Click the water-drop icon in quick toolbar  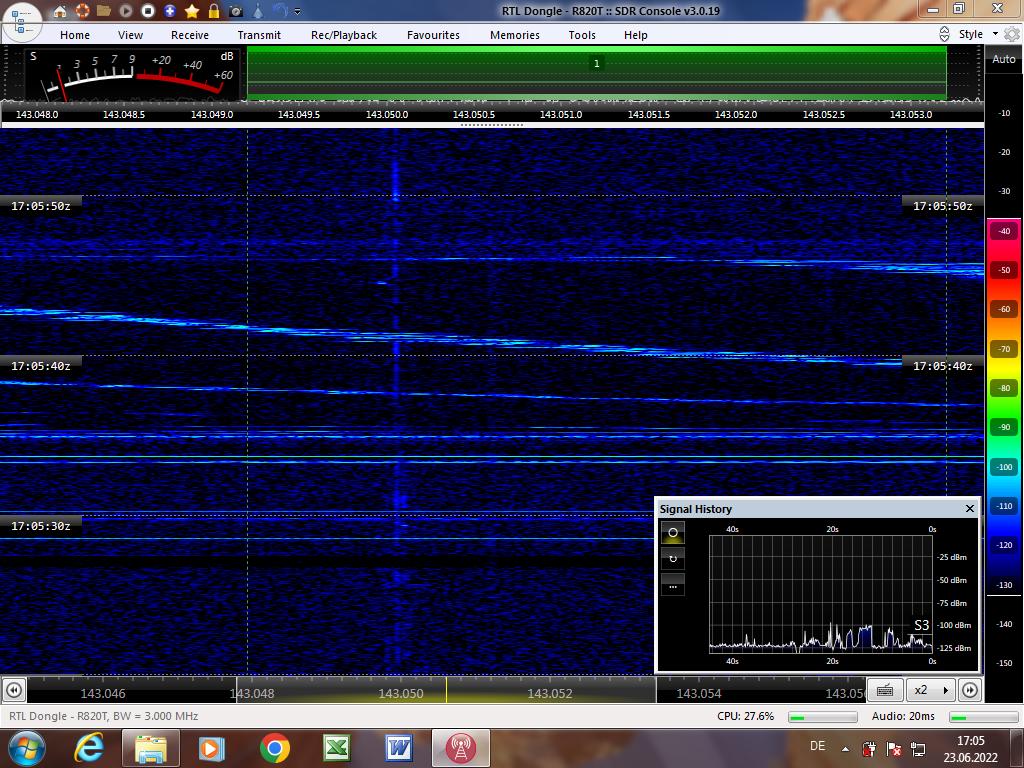(258, 11)
